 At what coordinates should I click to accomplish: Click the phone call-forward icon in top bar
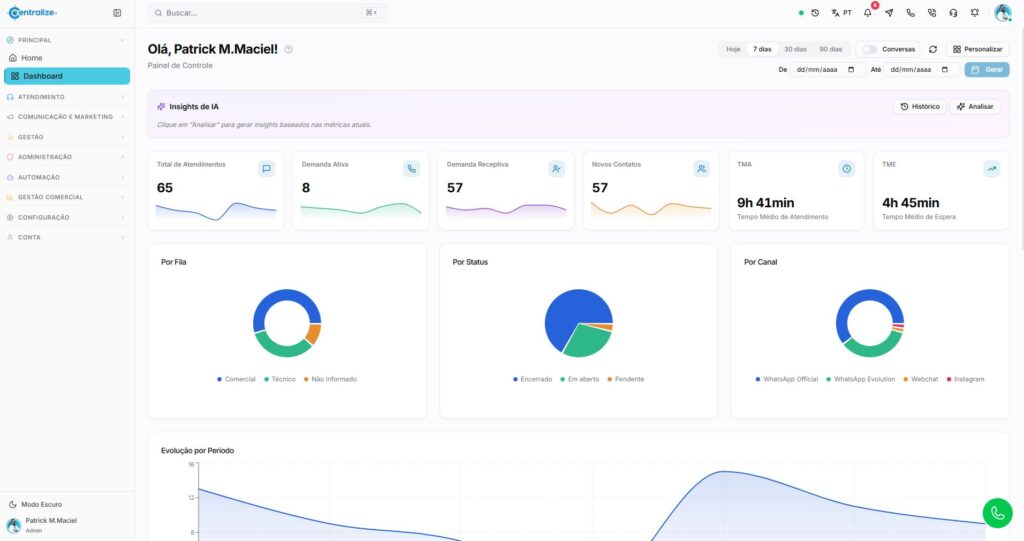[932, 12]
